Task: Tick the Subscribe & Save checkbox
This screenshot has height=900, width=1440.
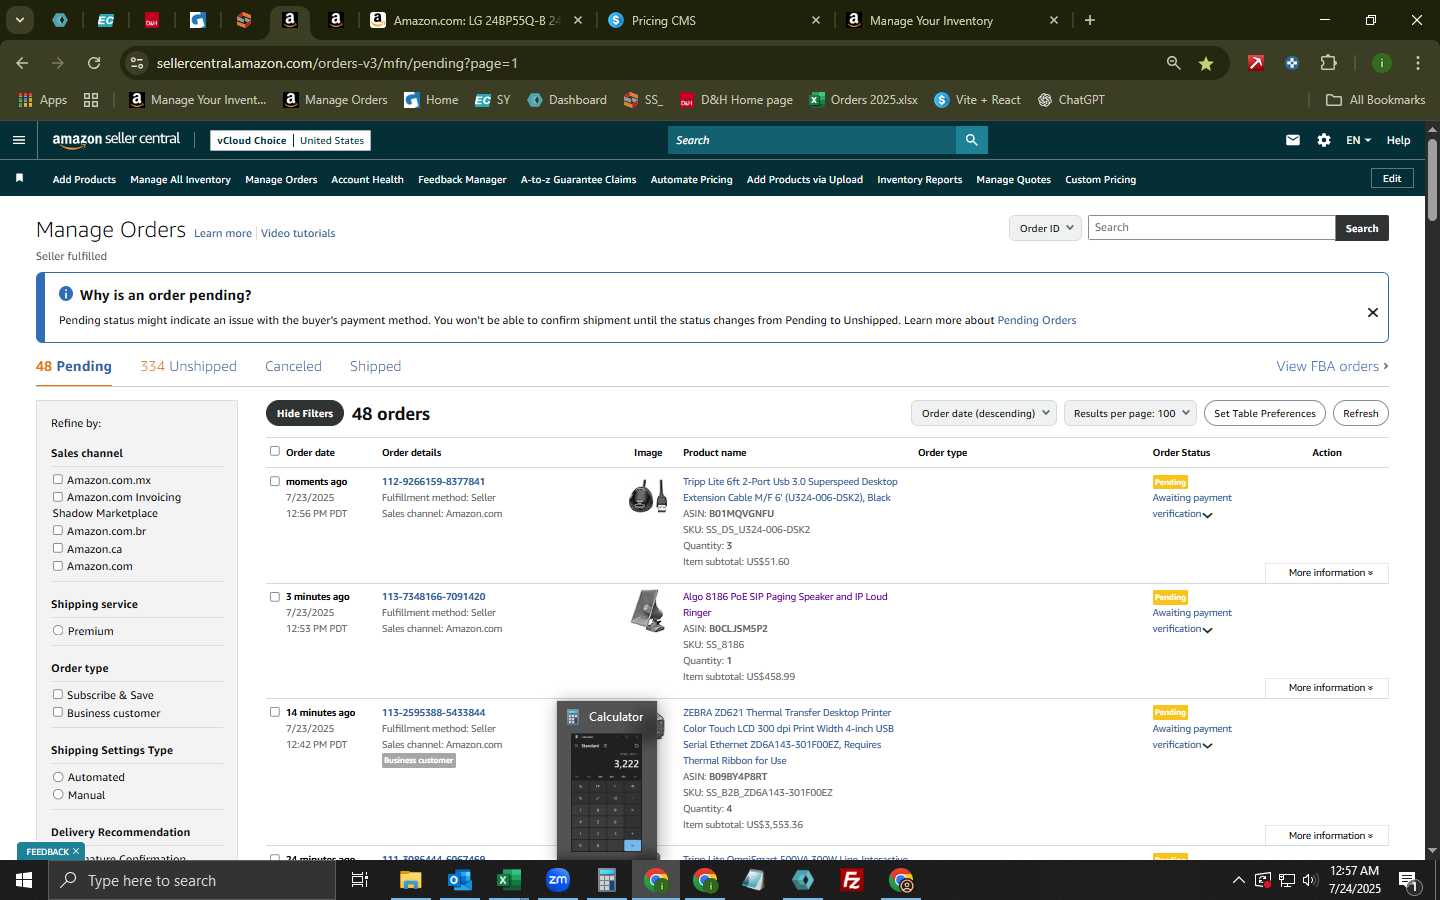Action: coord(58,695)
